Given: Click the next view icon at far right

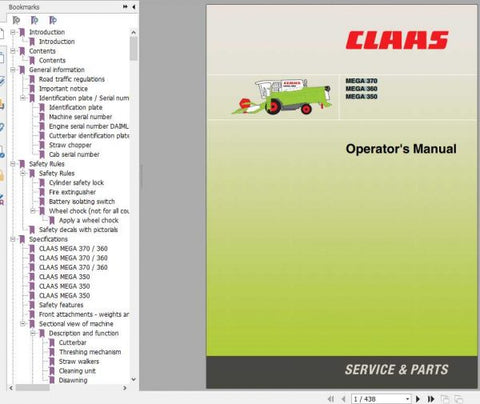Looking at the screenshot, I should pos(459,399).
